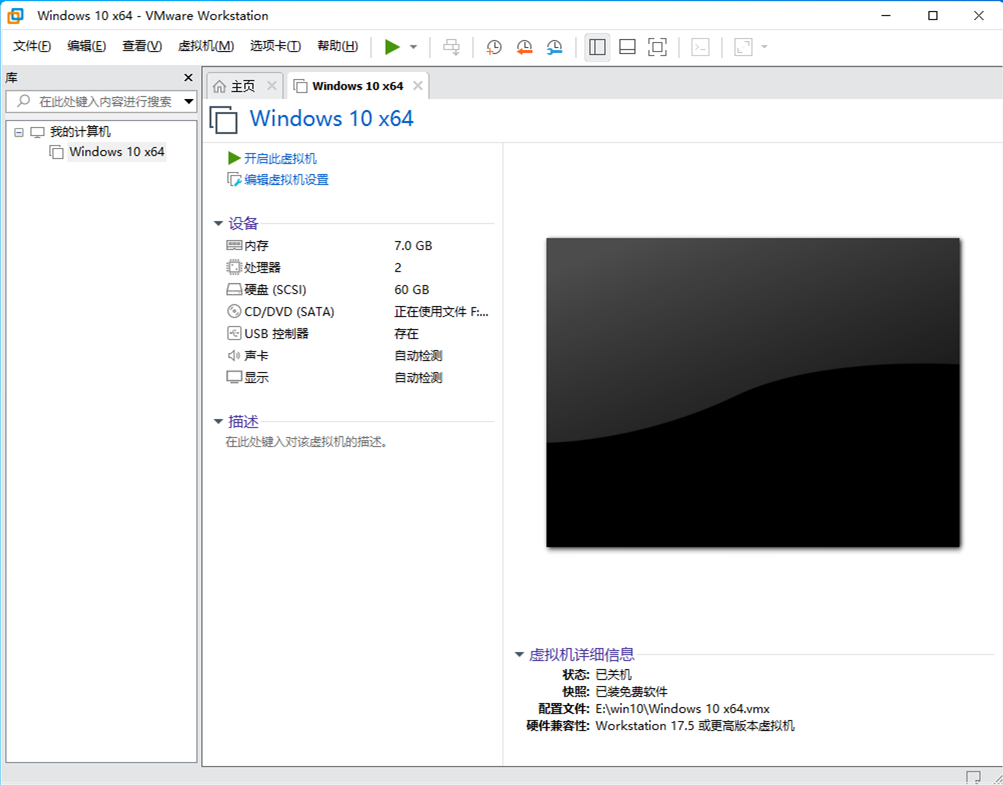Click the show or hide thumbnail bar icon

(627, 47)
